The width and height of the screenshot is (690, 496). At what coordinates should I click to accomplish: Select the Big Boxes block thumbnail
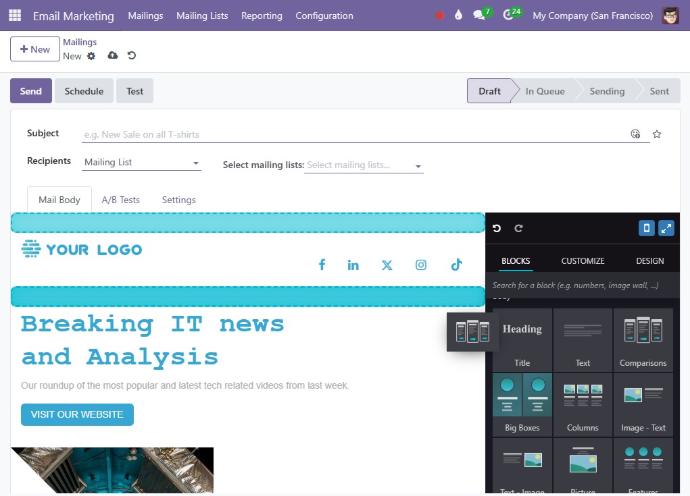click(x=522, y=403)
